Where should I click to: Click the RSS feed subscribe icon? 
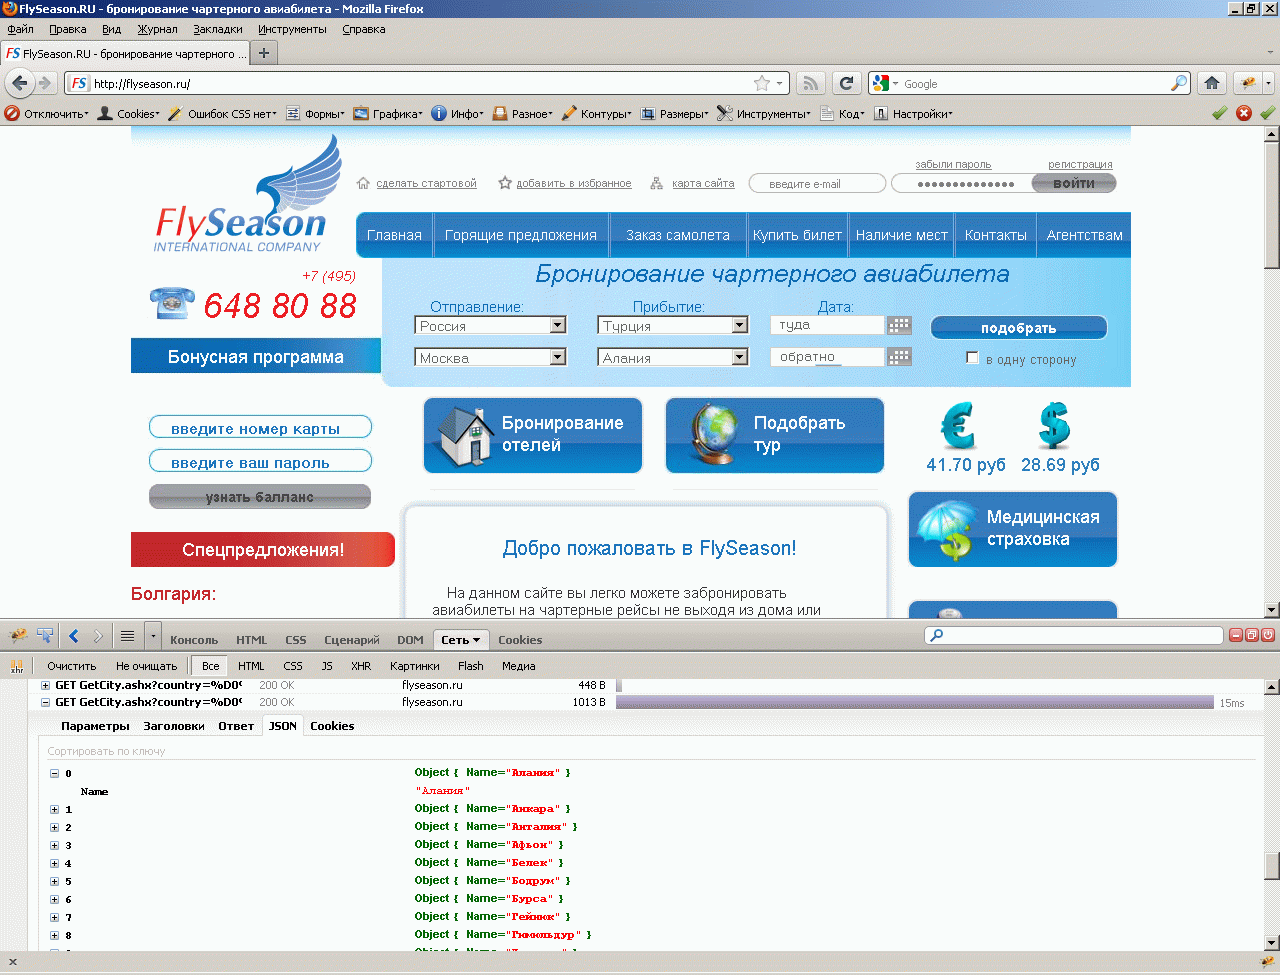[x=812, y=83]
